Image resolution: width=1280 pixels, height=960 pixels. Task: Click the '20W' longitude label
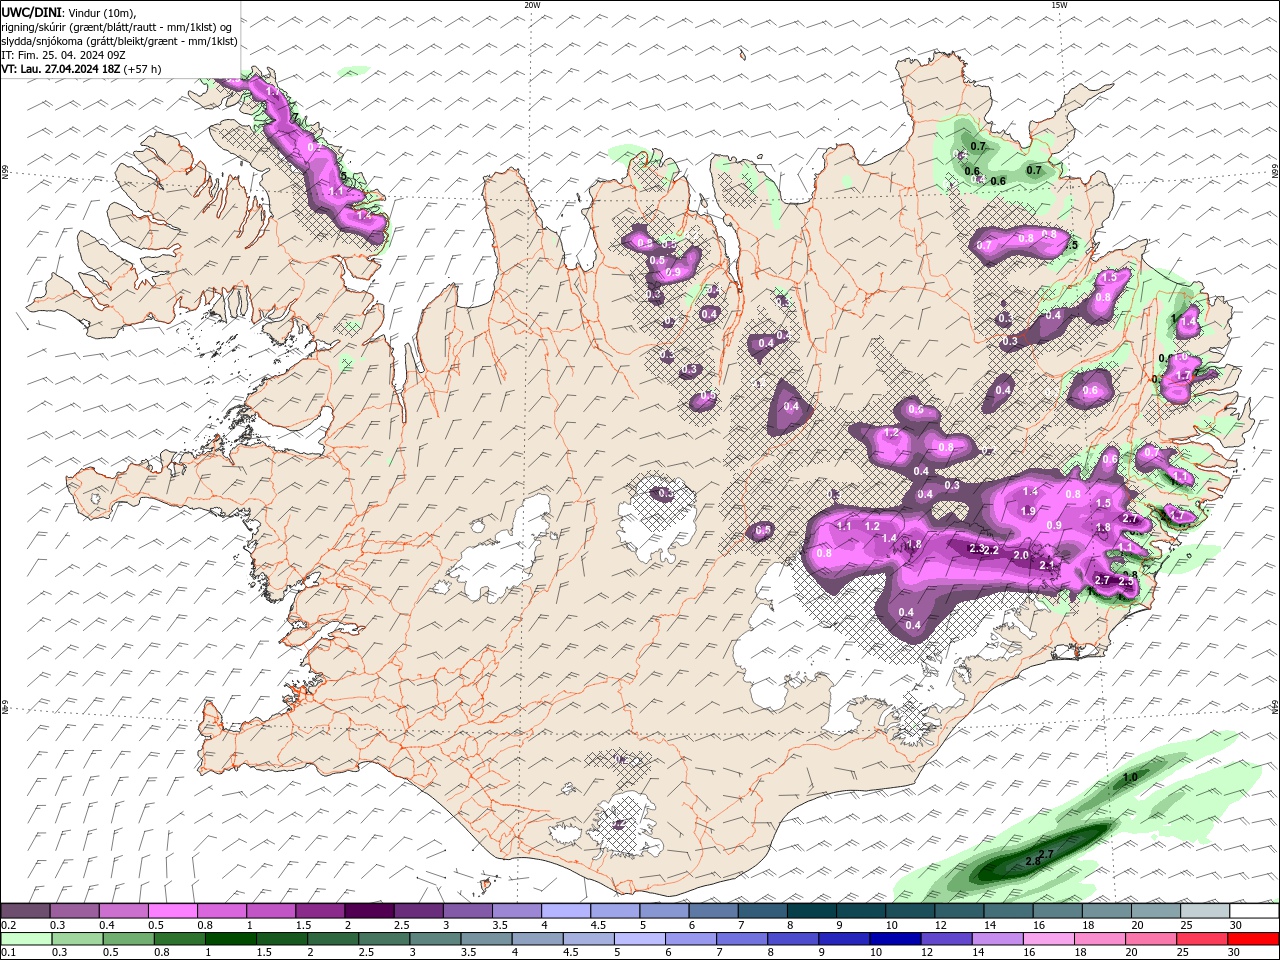pyautogui.click(x=532, y=4)
